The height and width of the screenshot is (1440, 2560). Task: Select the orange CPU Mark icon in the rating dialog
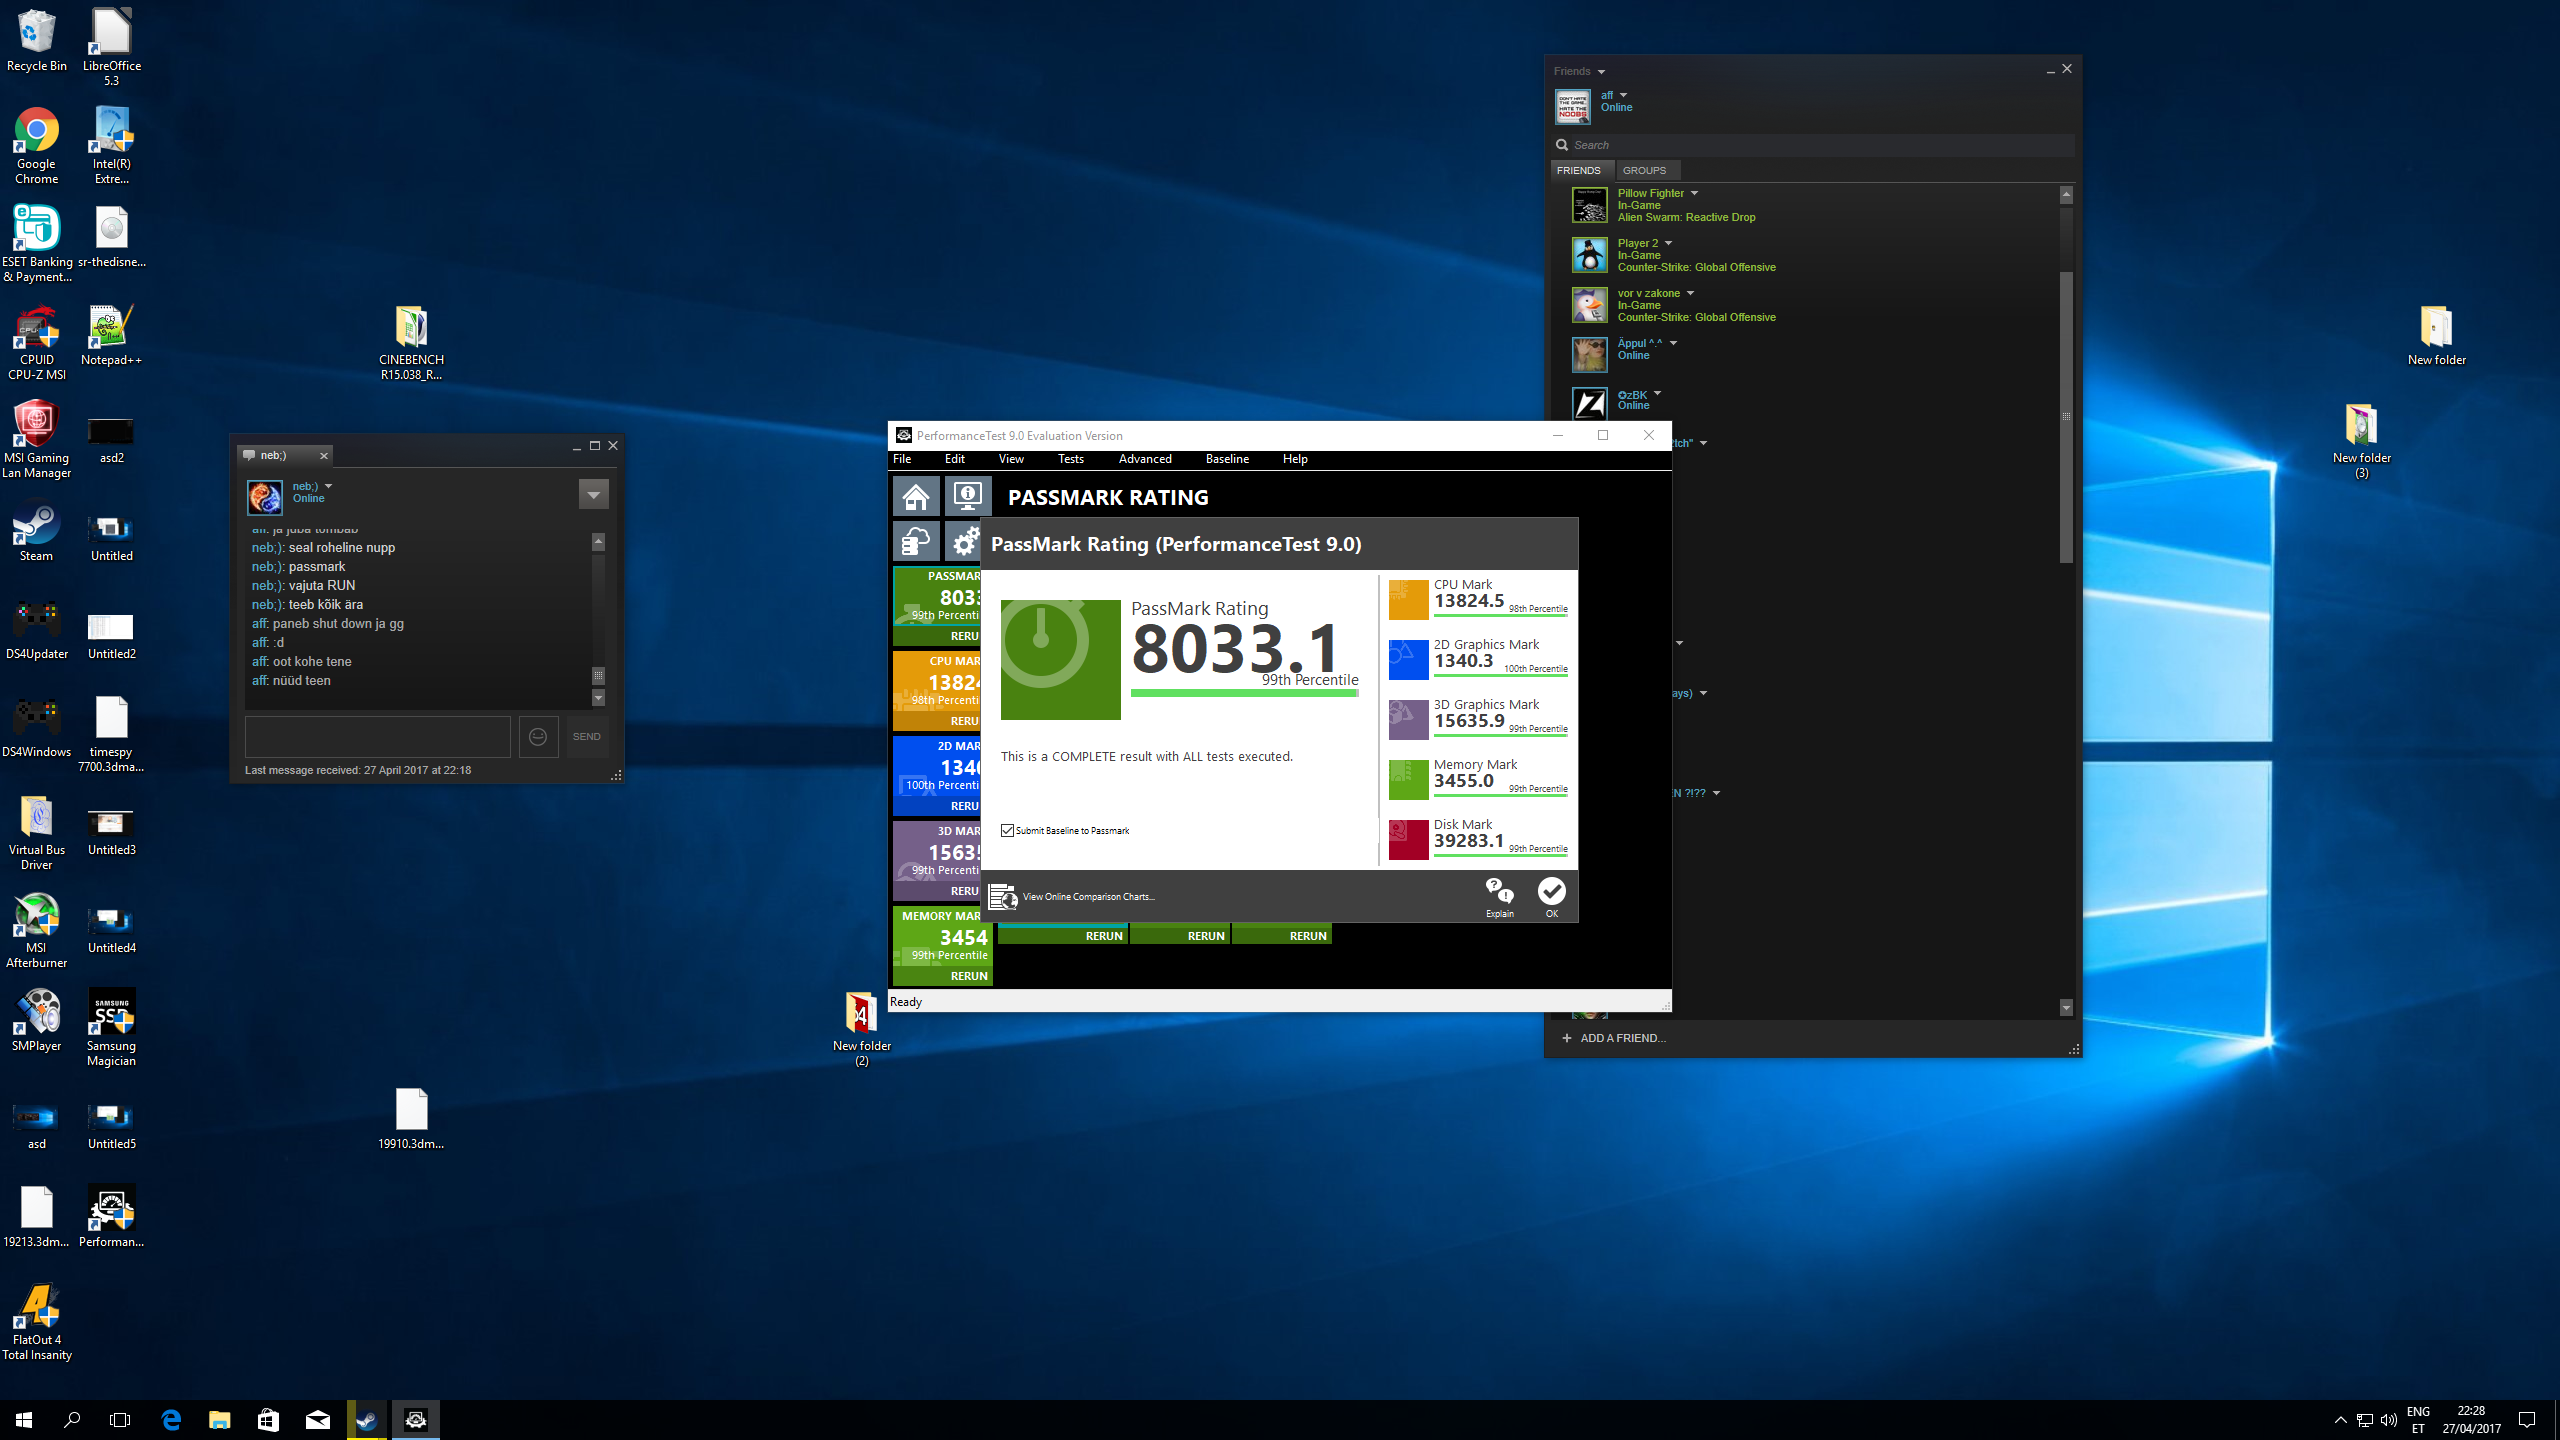coord(1408,600)
